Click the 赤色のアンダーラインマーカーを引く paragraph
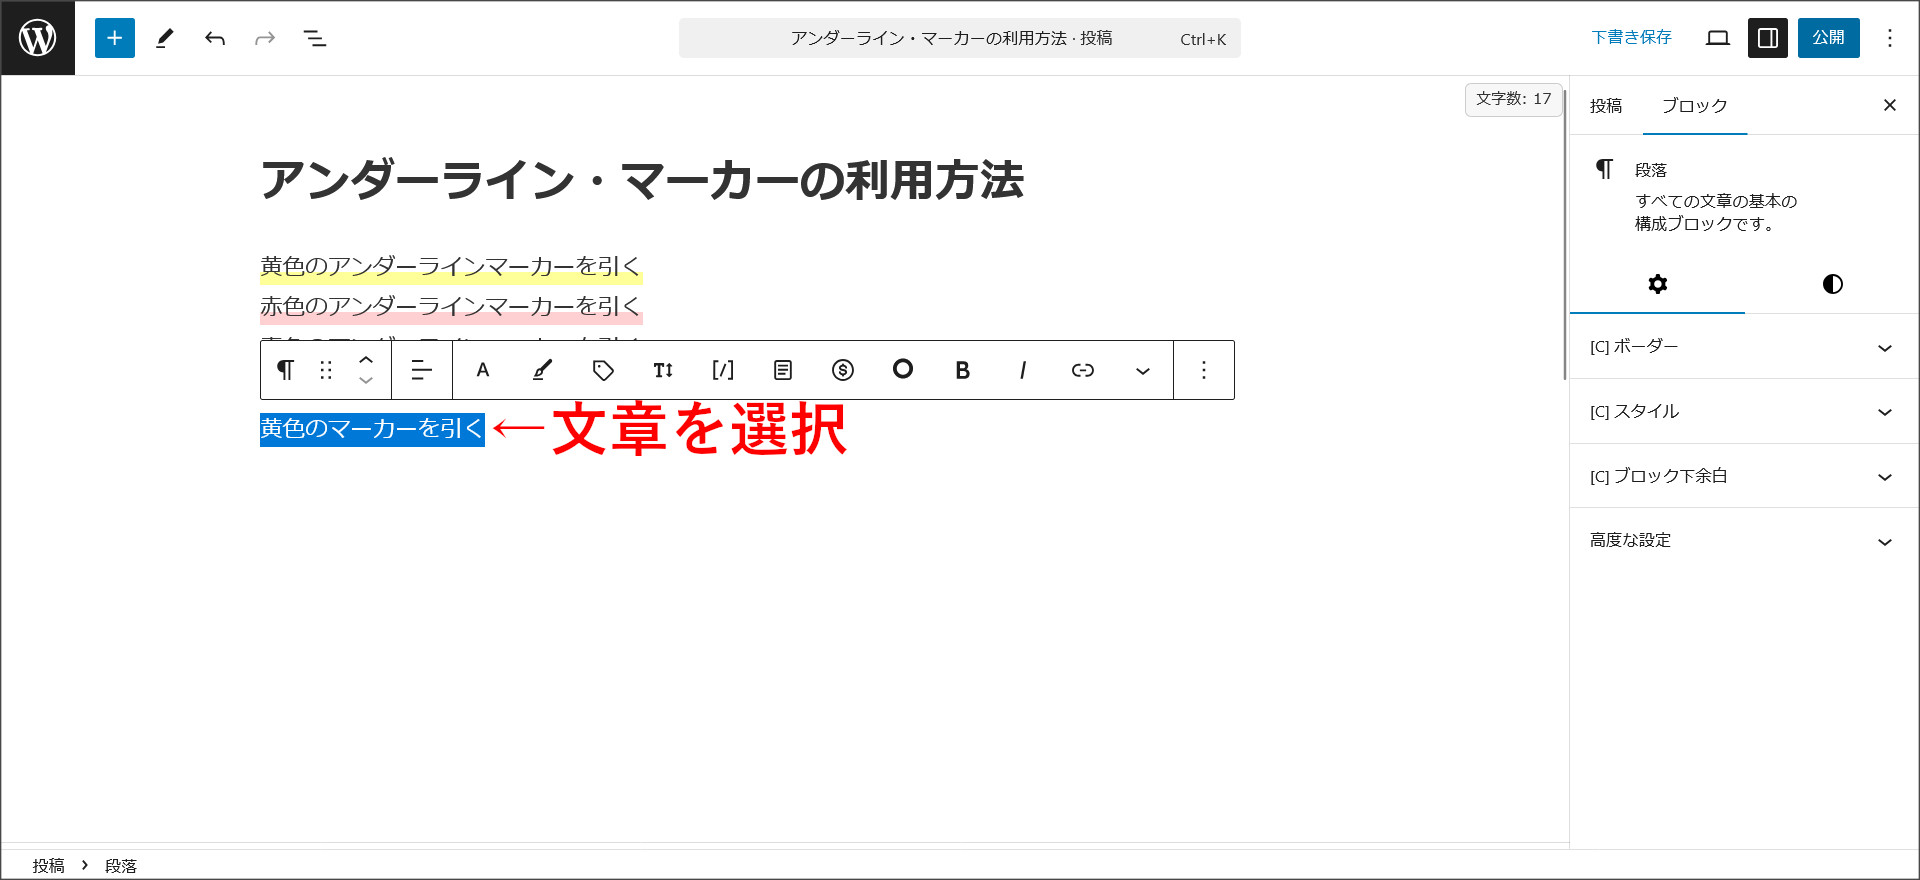Viewport: 1920px width, 880px height. 450,306
